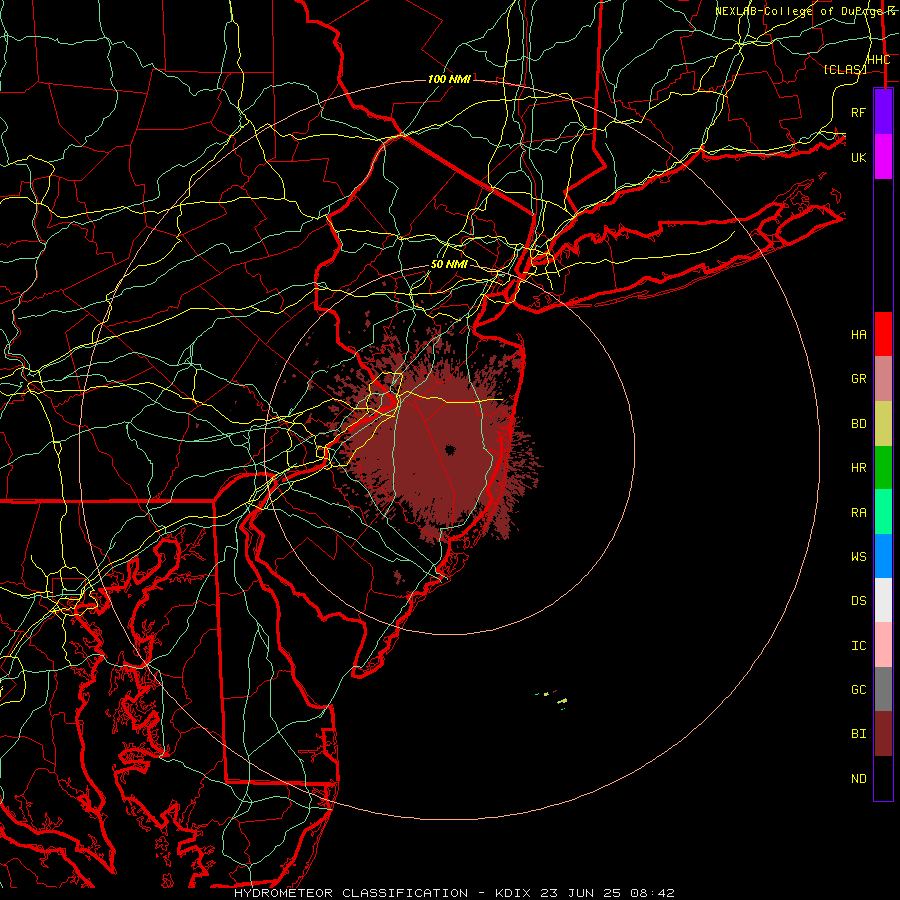This screenshot has width=900, height=900.
Task: Click the 100 NMI range ring label
Action: tap(449, 79)
